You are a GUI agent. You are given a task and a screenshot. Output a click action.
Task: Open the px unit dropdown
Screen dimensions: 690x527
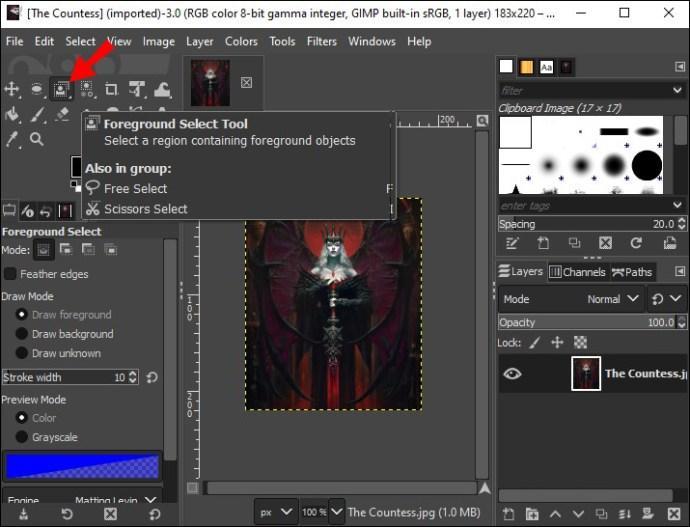[x=276, y=512]
